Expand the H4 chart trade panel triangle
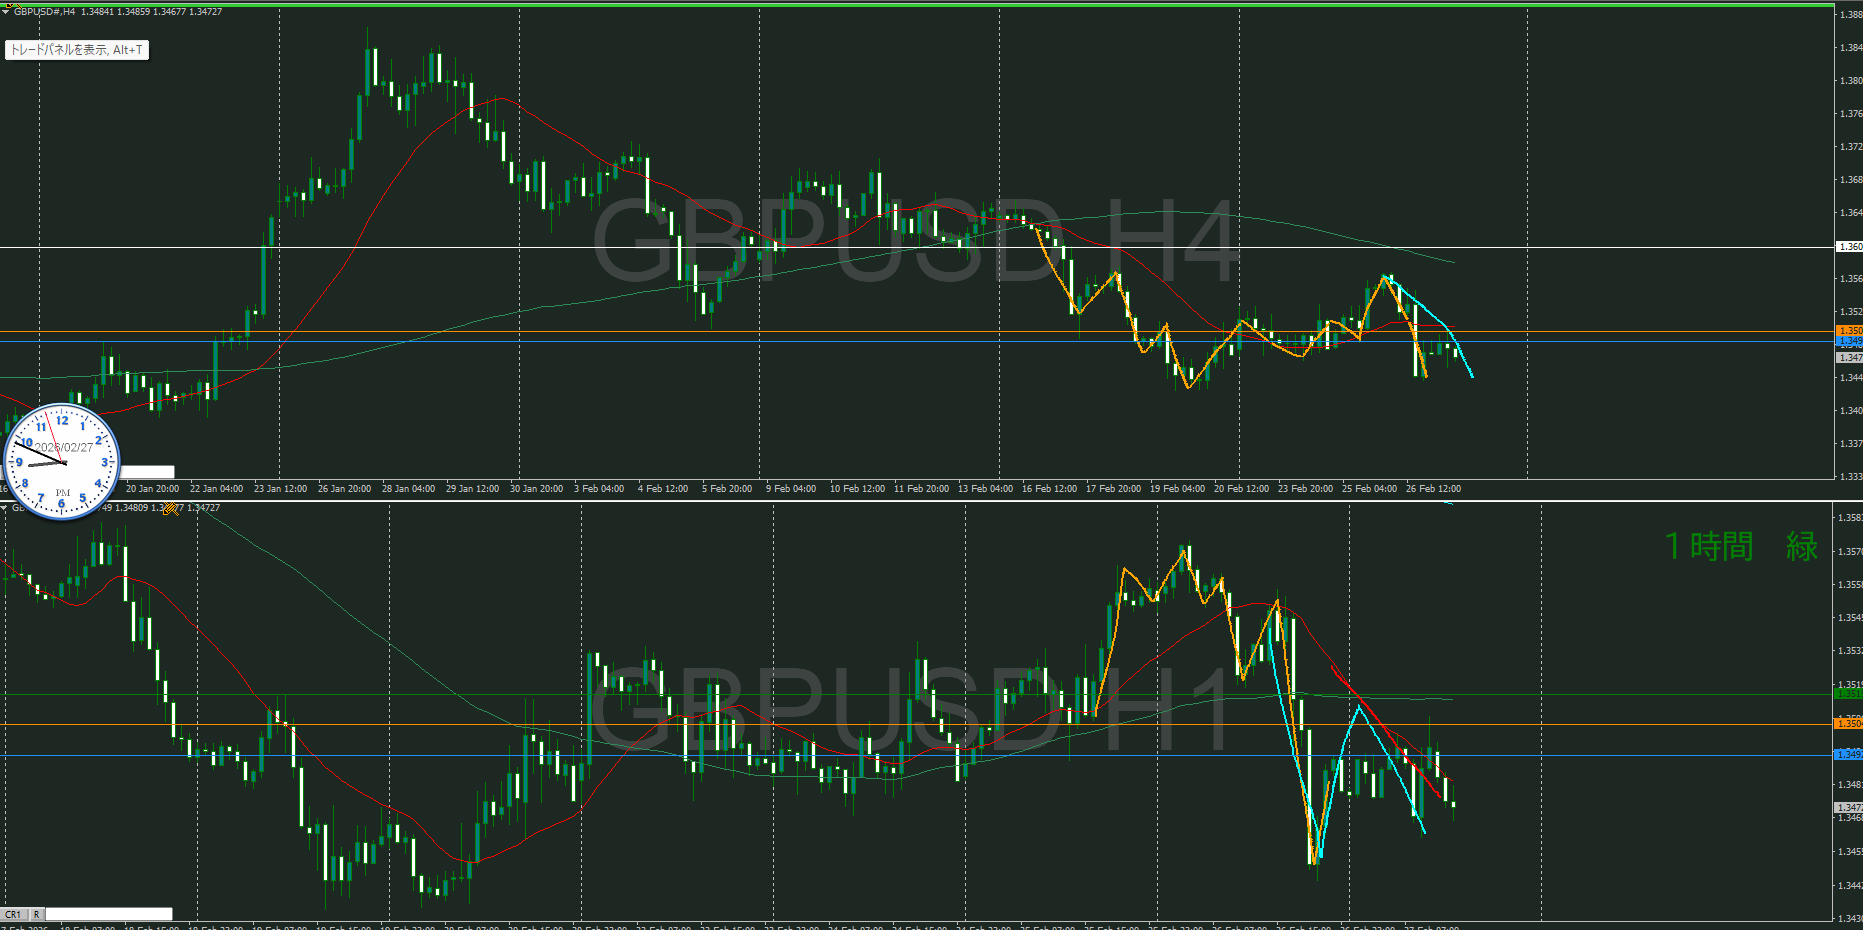This screenshot has height=930, width=1863. [6, 12]
